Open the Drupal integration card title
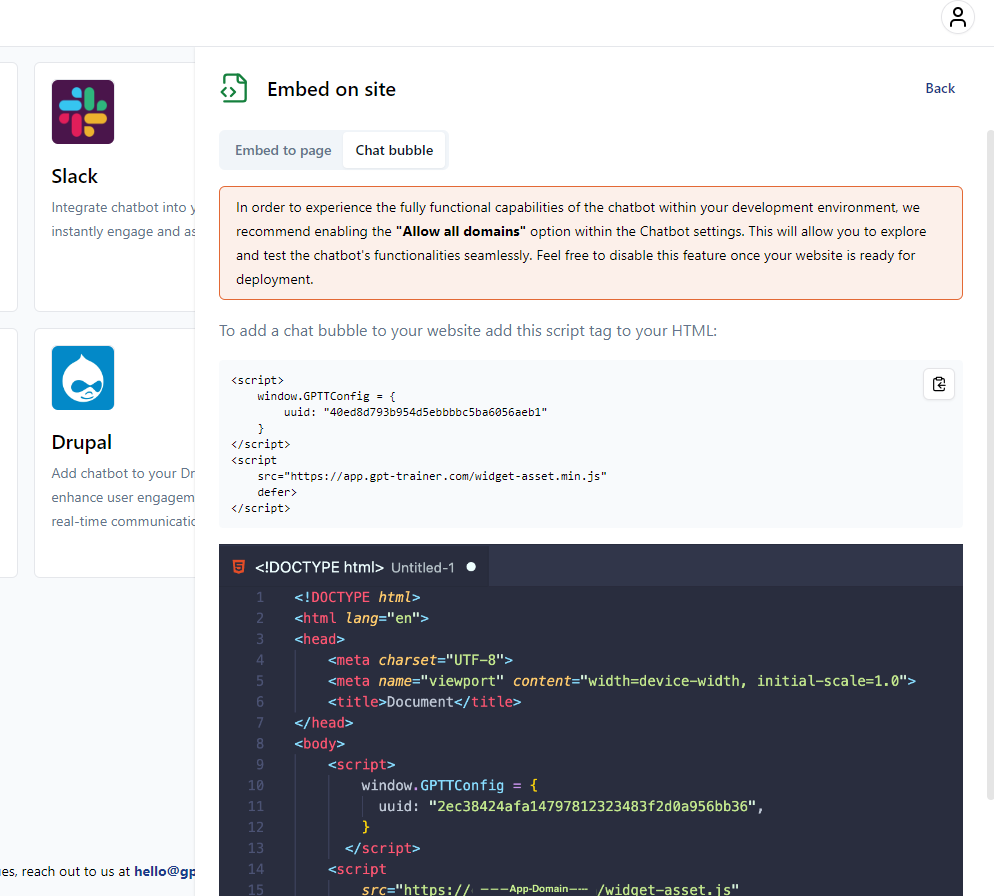994x896 pixels. [x=82, y=442]
